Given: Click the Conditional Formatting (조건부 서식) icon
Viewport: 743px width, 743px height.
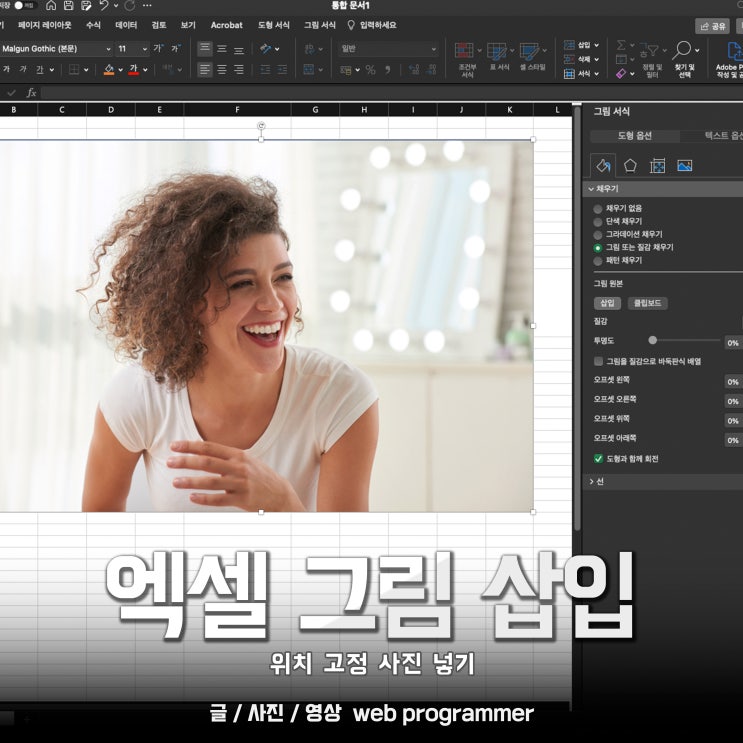Looking at the screenshot, I should pyautogui.click(x=464, y=51).
